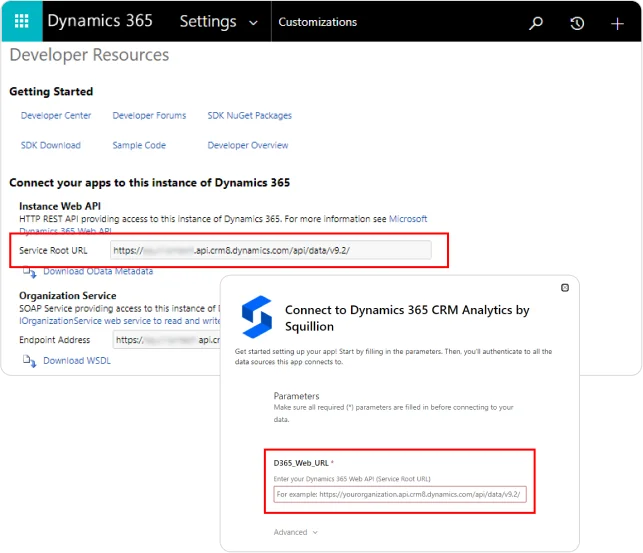This screenshot has width=643, height=553.
Task: Click the Endpoint Address field
Action: (x=166, y=340)
